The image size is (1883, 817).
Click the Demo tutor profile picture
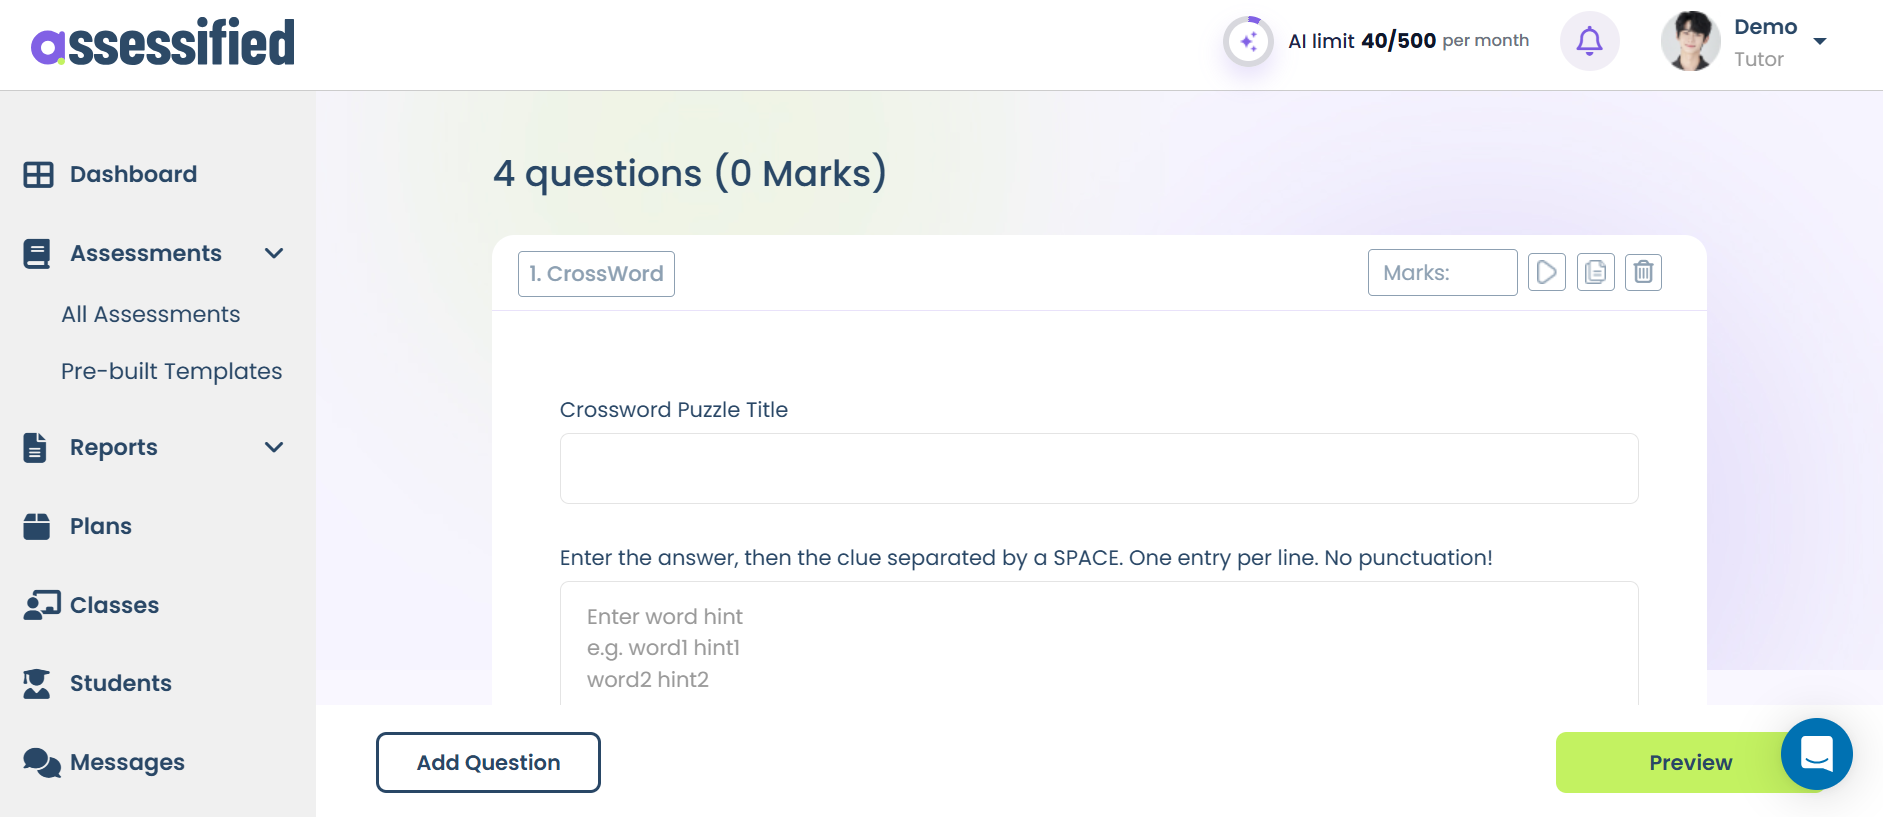[x=1690, y=41]
